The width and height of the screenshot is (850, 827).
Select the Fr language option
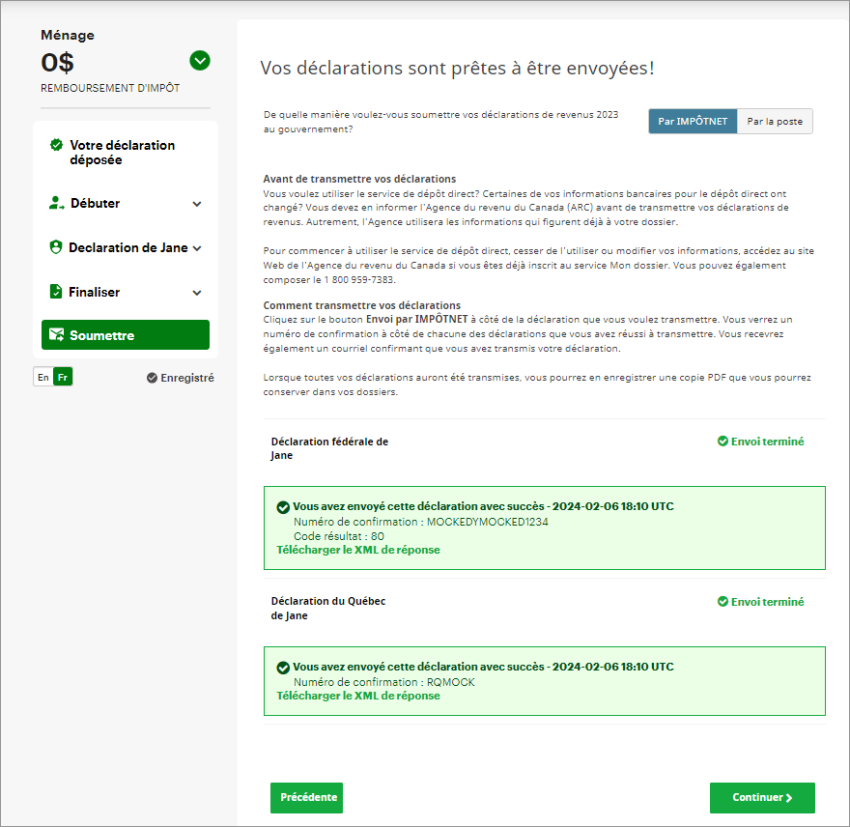[63, 377]
